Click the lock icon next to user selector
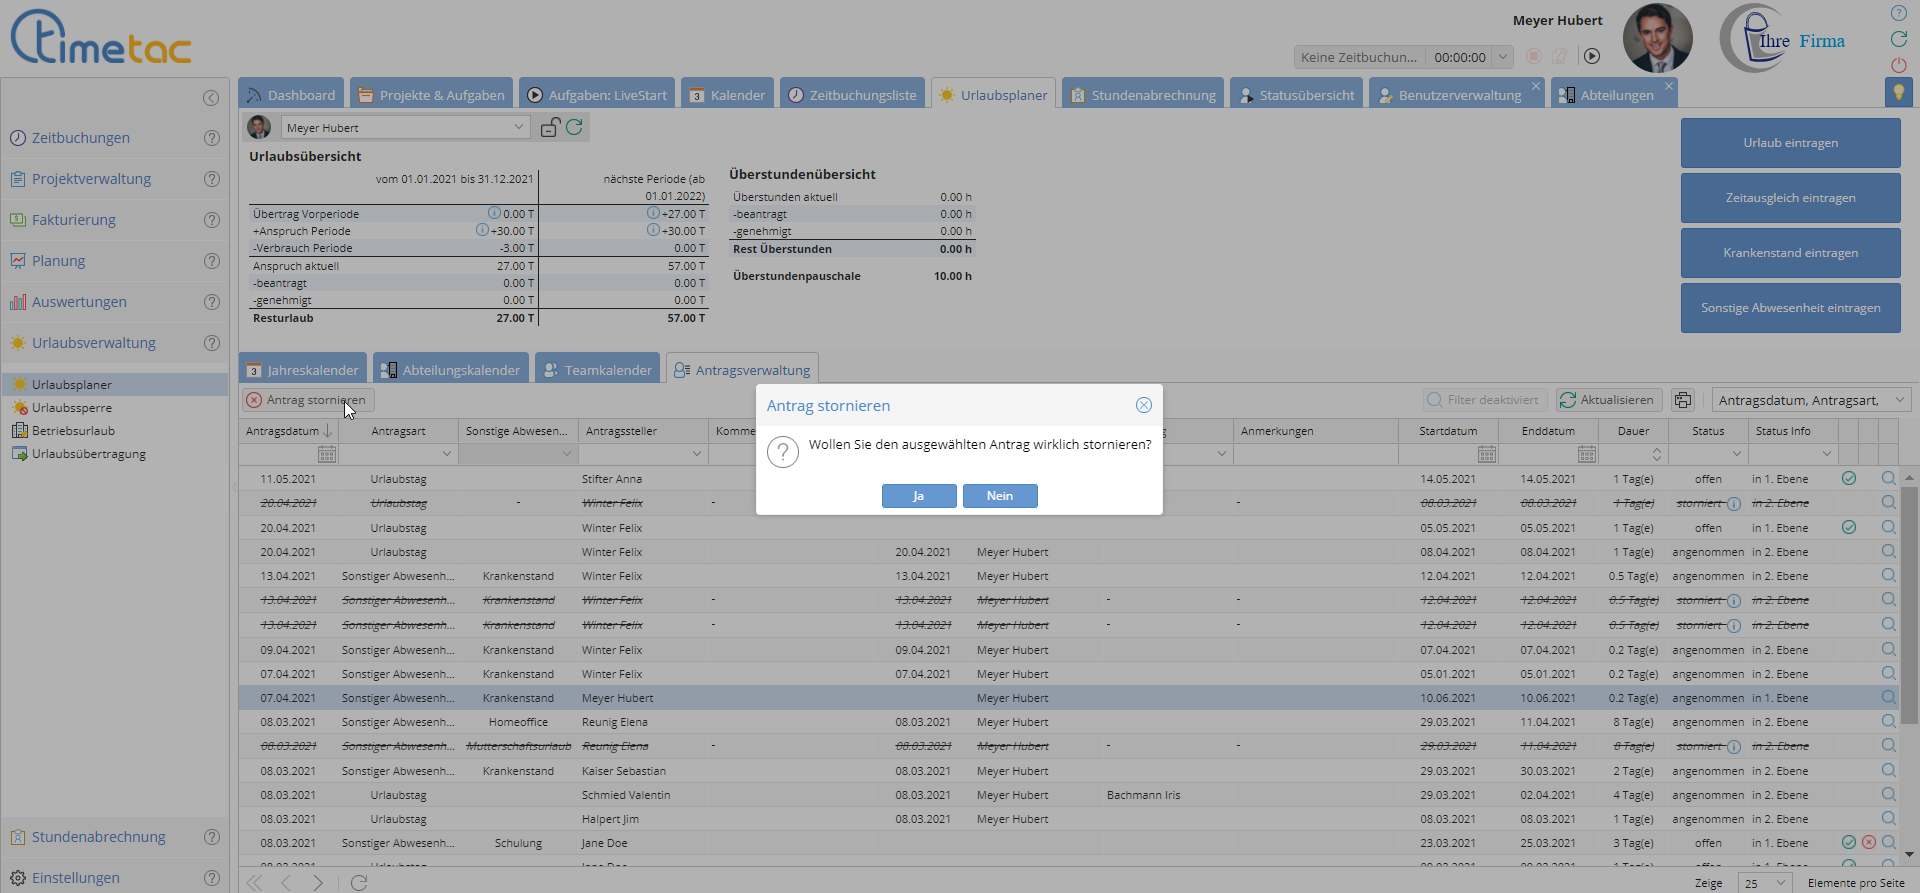This screenshot has width=1920, height=893. pyautogui.click(x=549, y=127)
